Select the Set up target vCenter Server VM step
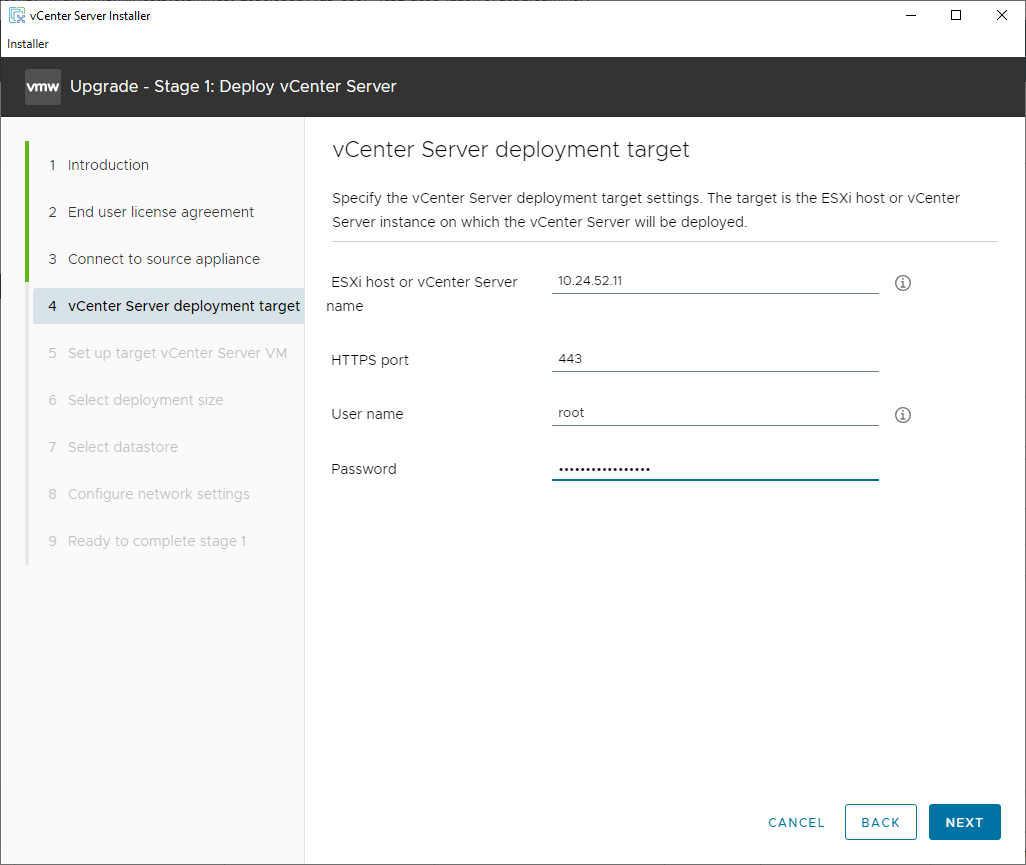The image size is (1026, 865). tap(177, 353)
